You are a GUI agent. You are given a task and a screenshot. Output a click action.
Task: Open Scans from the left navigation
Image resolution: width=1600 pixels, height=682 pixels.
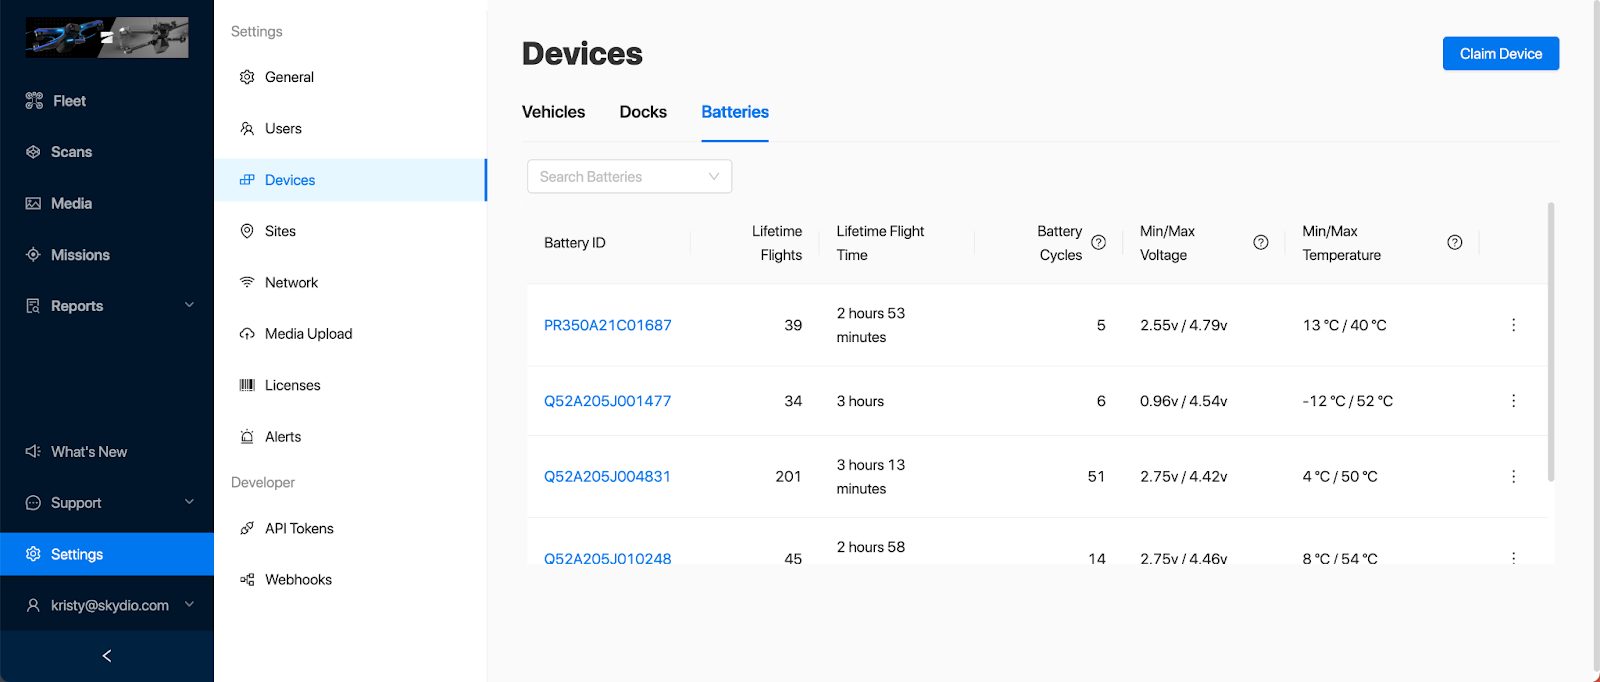(70, 152)
